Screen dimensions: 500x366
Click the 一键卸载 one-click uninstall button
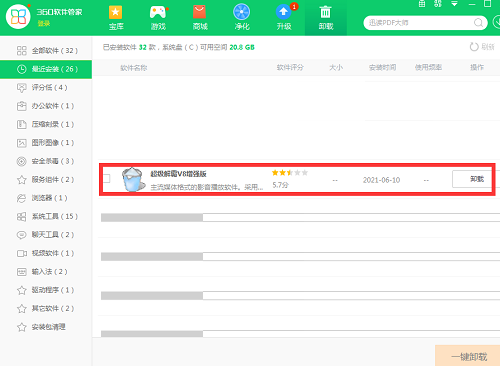(468, 356)
